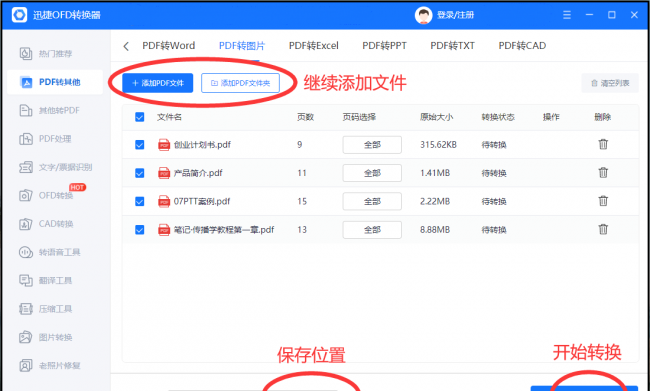Image resolution: width=650 pixels, height=391 pixels.
Task: Select file name 07PTT案例.pdf
Action: point(202,202)
